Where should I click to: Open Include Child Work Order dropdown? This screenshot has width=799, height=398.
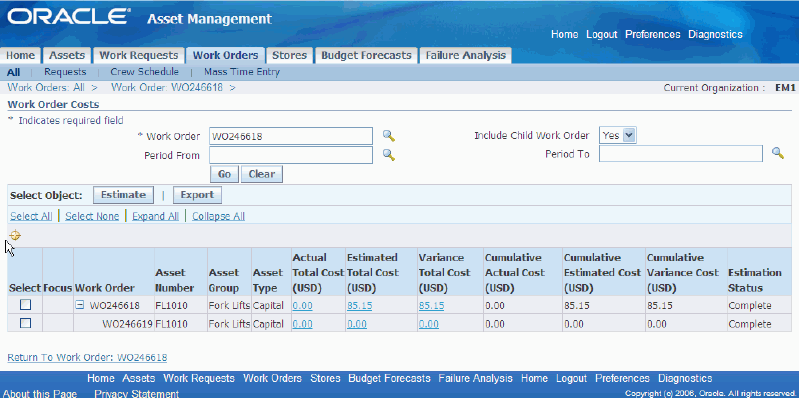click(618, 136)
